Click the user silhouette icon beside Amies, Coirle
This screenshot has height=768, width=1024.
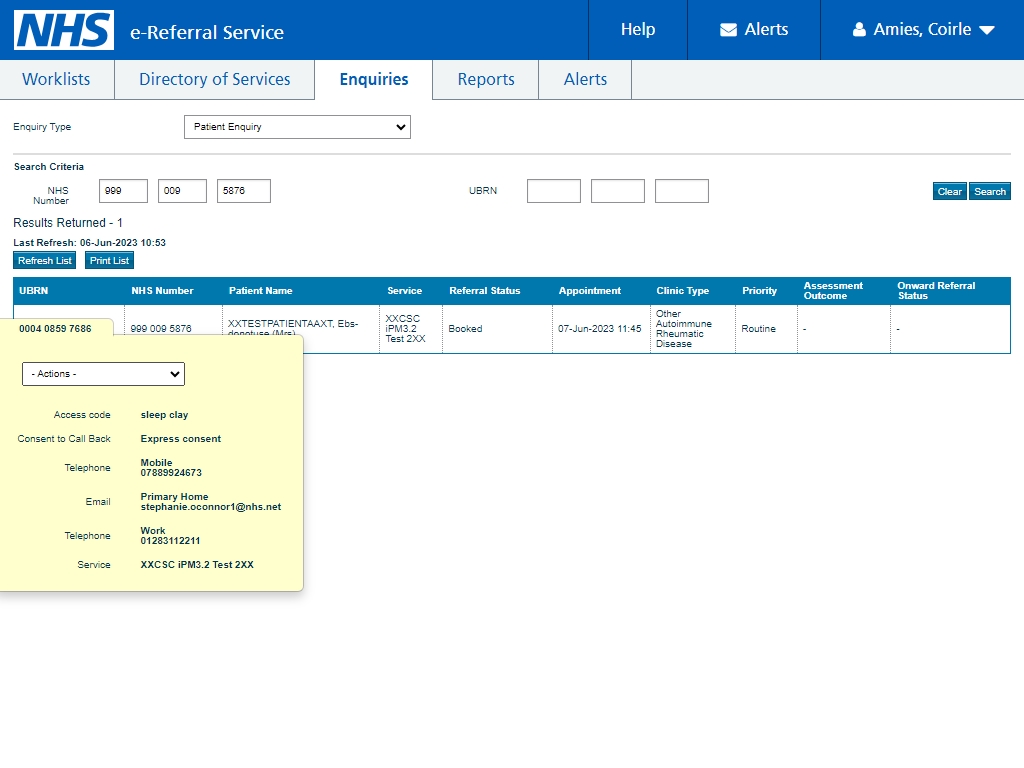click(x=859, y=30)
